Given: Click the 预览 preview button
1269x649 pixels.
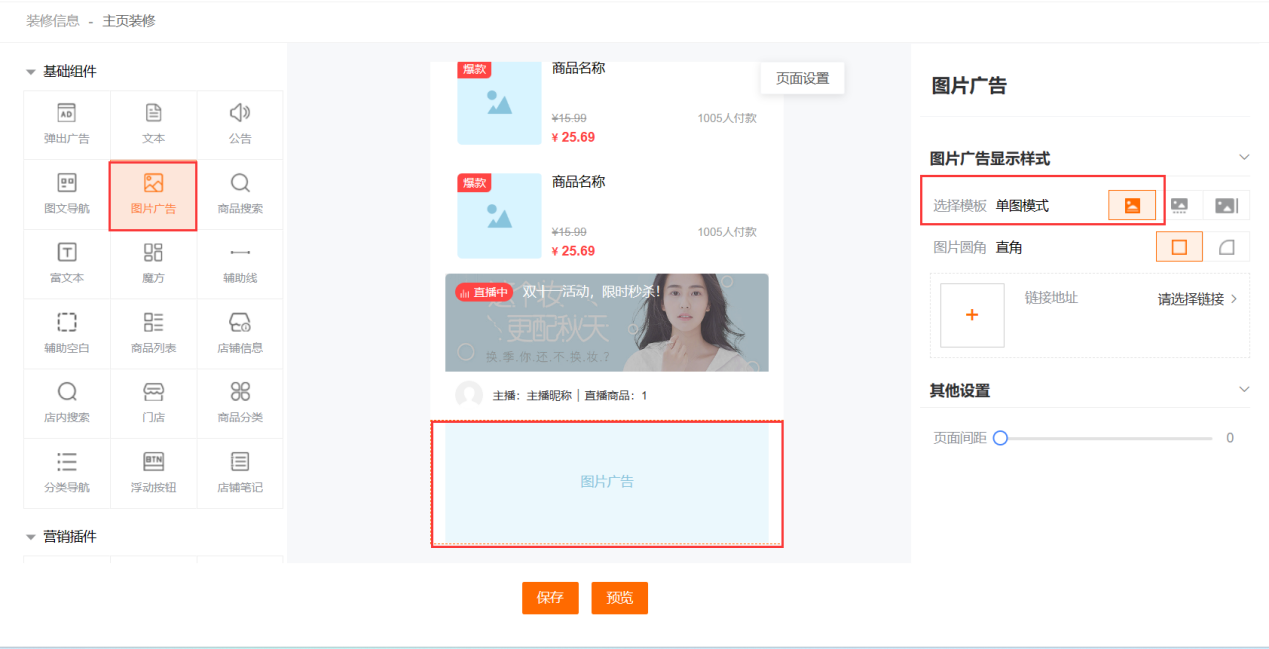Looking at the screenshot, I should coord(619,598).
